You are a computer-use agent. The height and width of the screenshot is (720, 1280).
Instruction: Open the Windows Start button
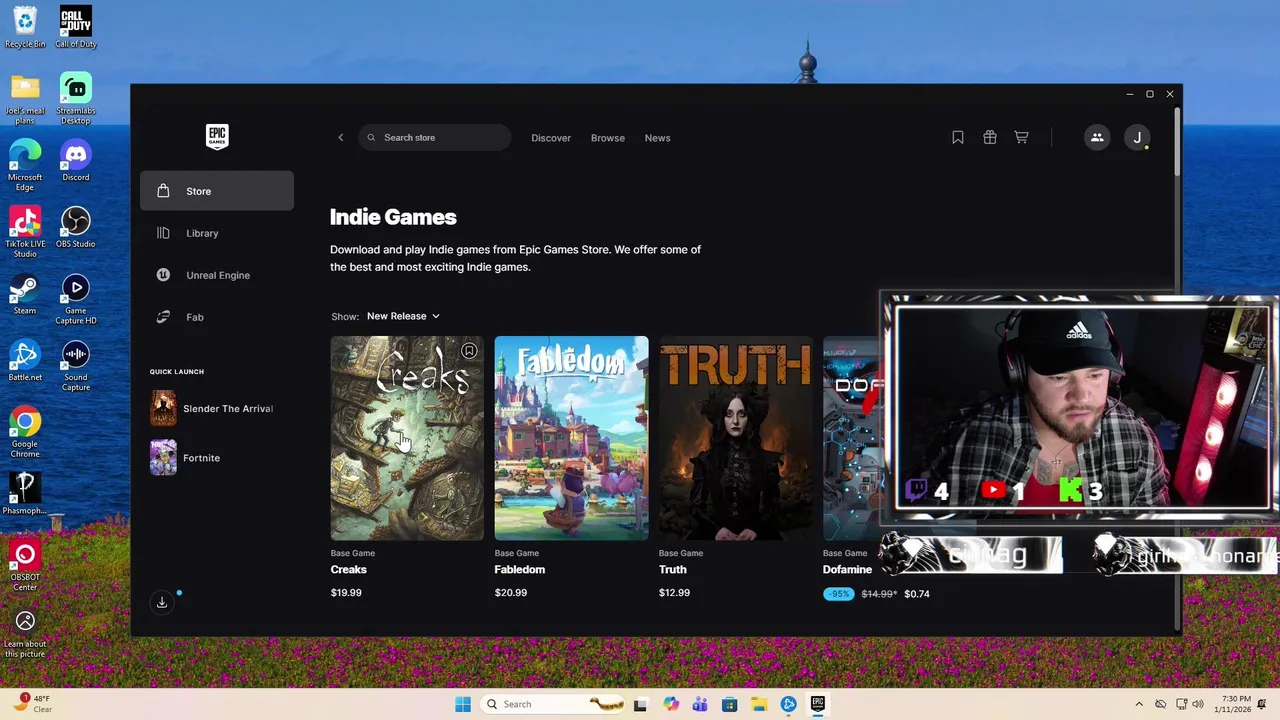tap(463, 704)
